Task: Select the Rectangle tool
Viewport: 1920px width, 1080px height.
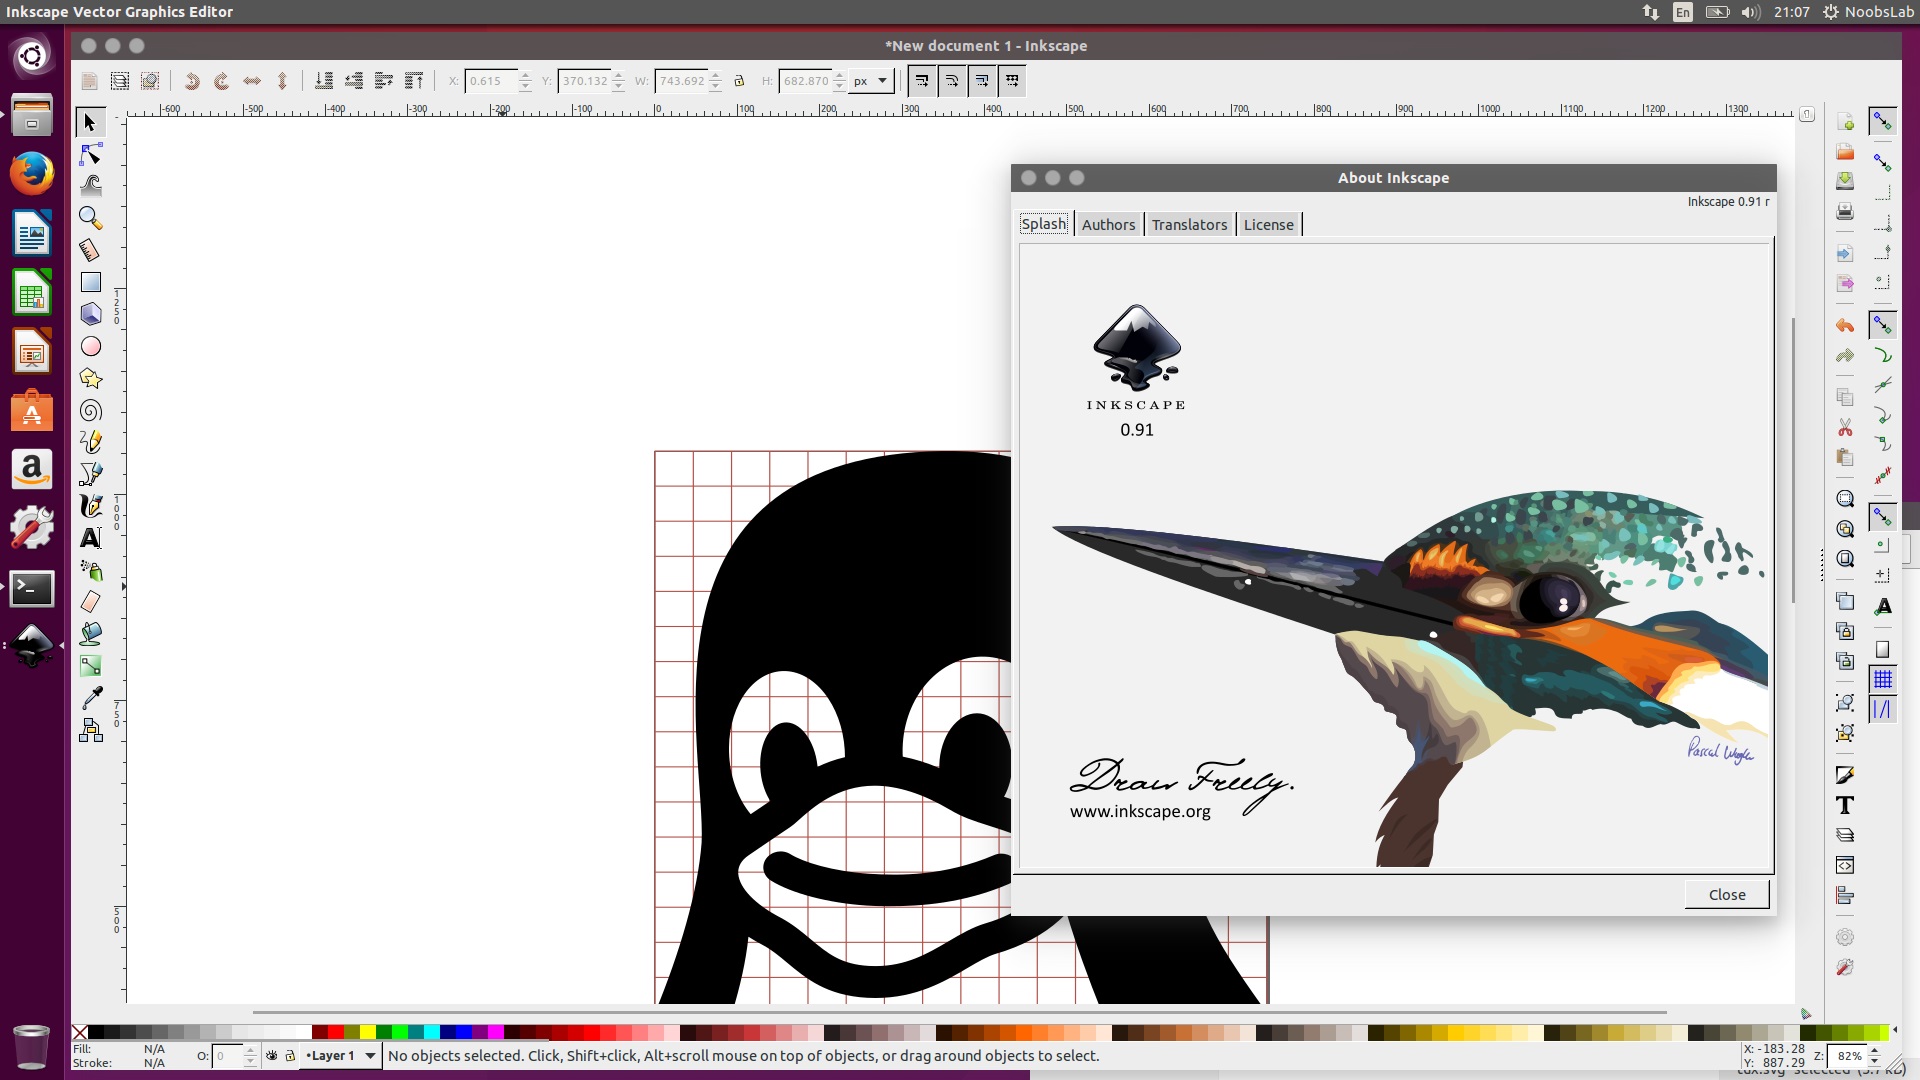Action: click(91, 282)
